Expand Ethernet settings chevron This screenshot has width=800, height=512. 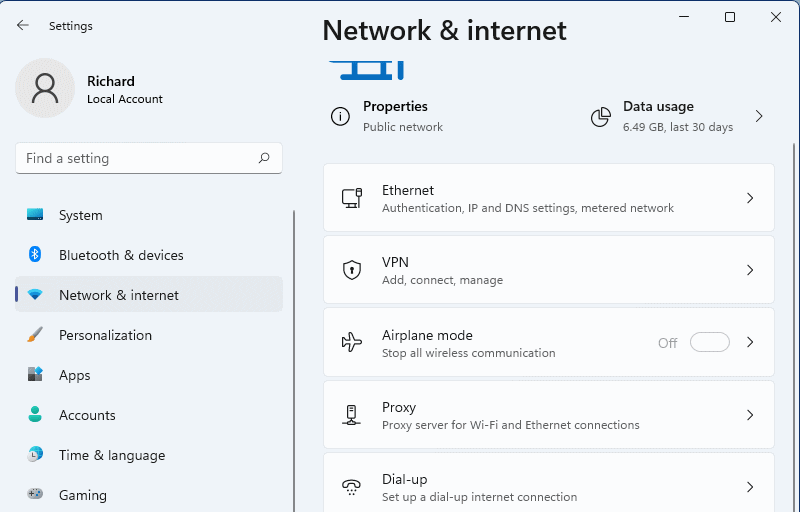[750, 198]
